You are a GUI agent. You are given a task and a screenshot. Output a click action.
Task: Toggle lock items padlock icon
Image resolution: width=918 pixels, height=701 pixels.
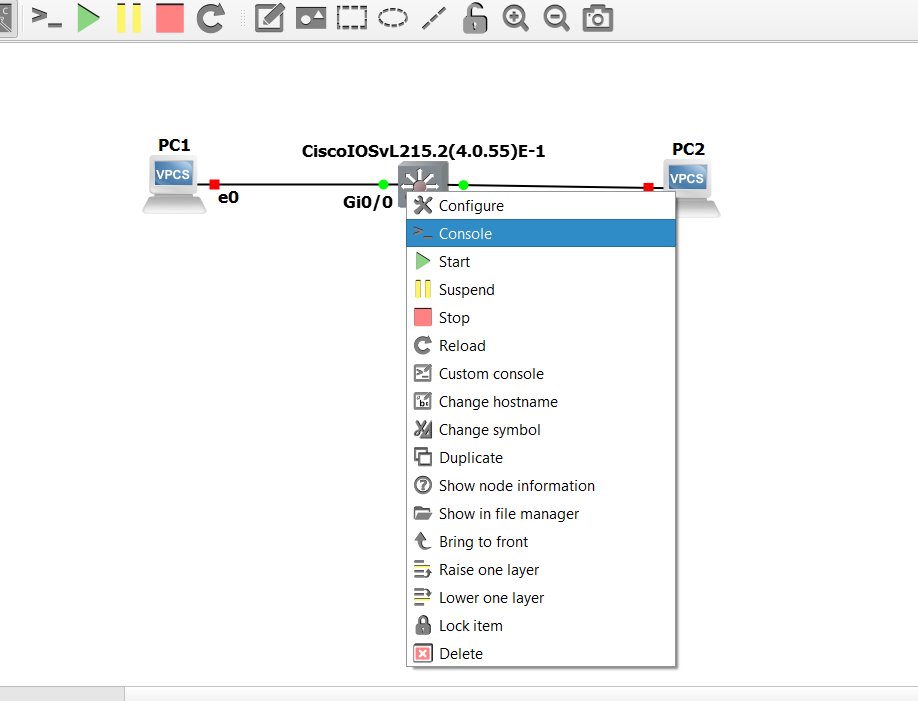click(x=475, y=18)
